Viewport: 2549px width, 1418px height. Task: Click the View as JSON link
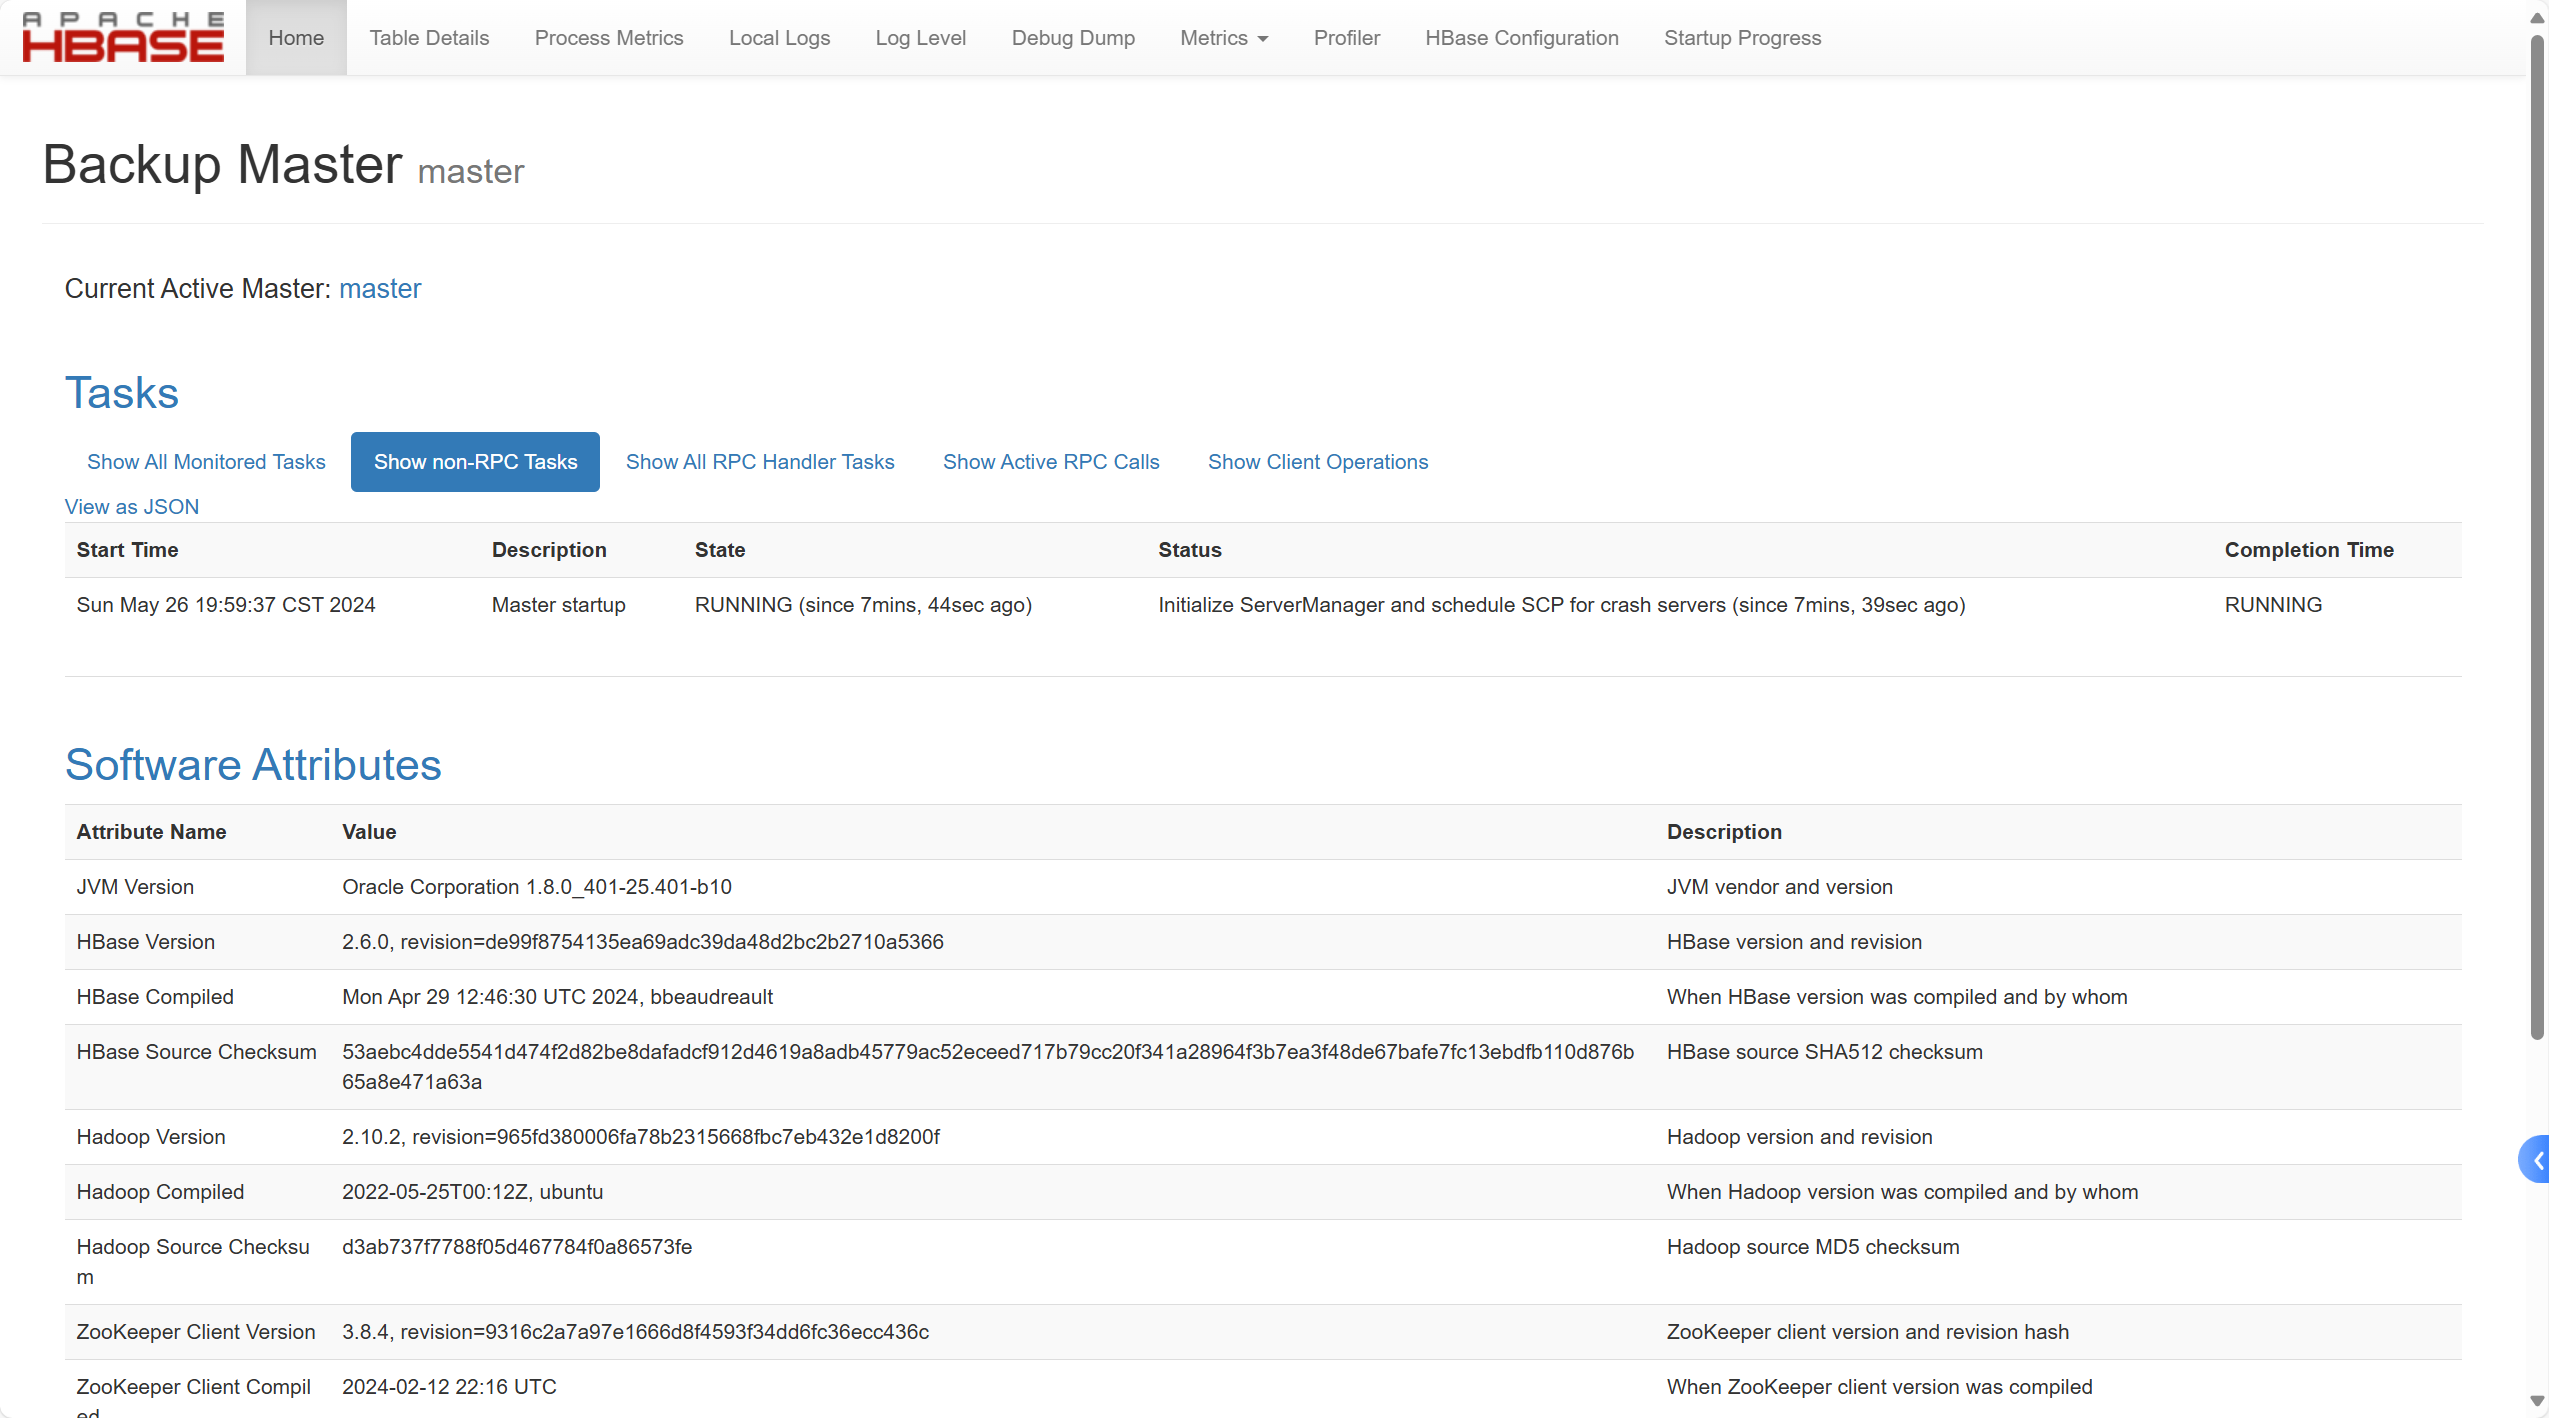(x=132, y=507)
